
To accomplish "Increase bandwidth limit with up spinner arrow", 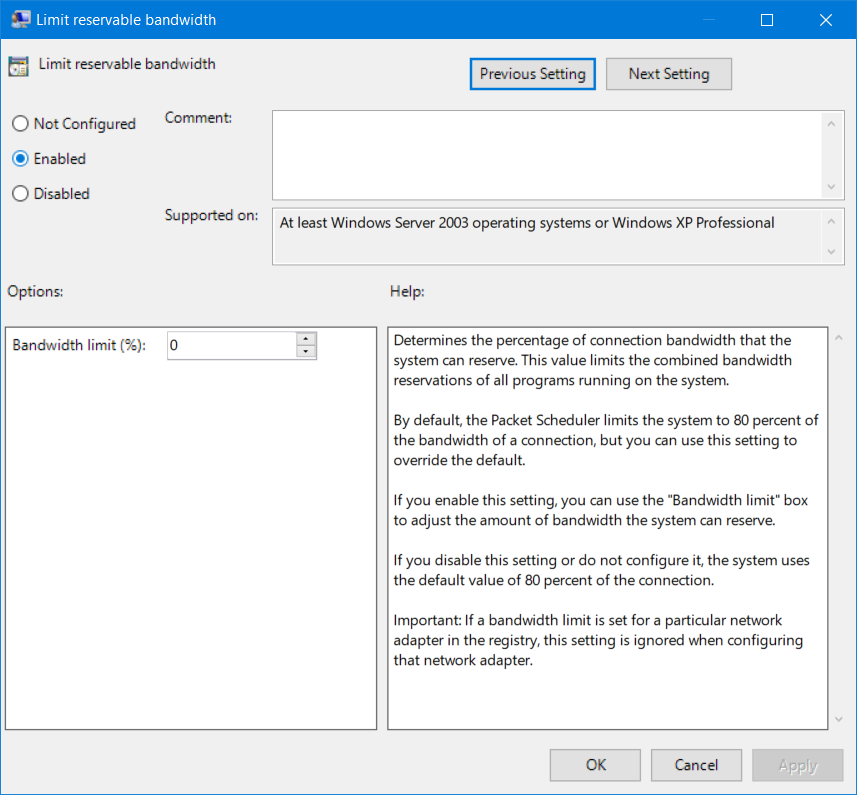I will (x=306, y=339).
